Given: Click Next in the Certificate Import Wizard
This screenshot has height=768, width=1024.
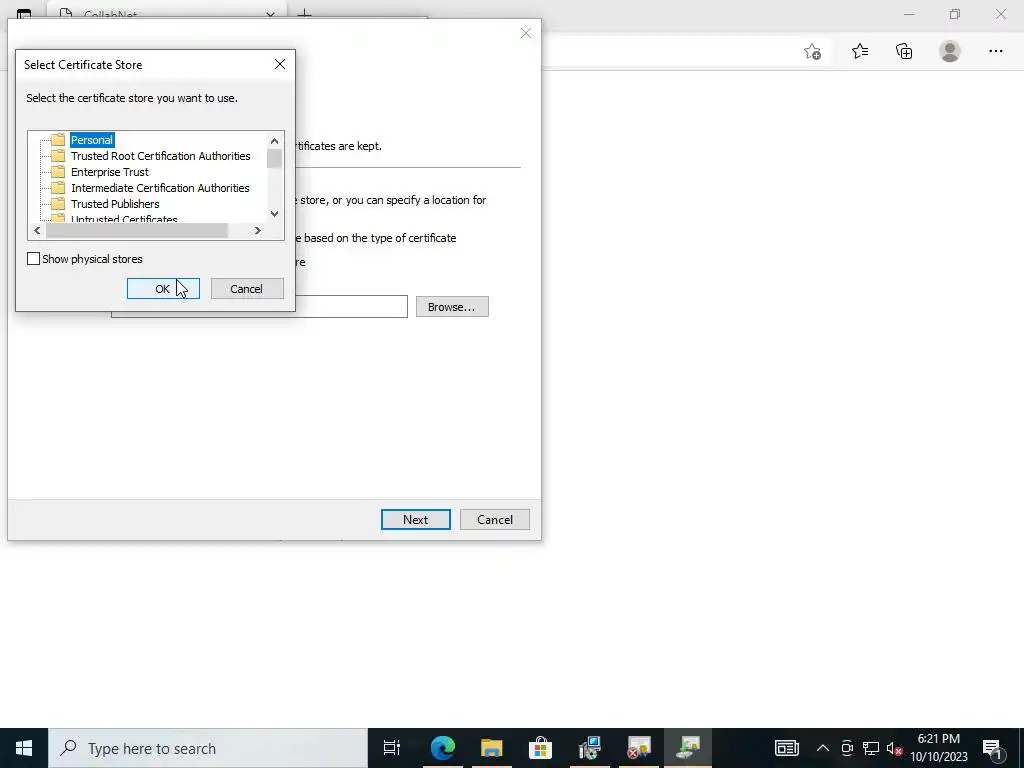Looking at the screenshot, I should click(415, 520).
